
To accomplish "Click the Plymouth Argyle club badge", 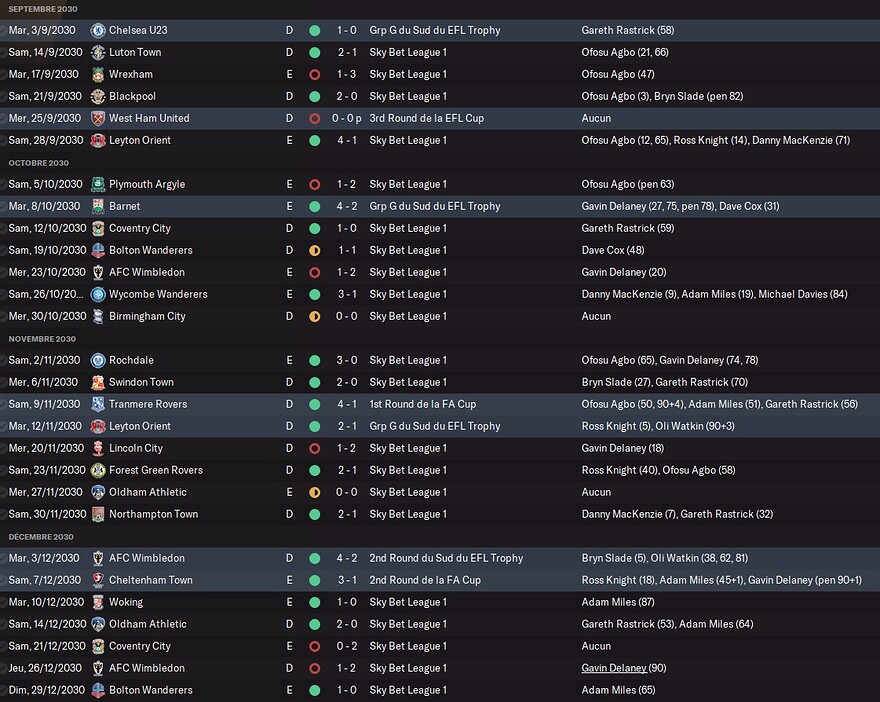I will pyautogui.click(x=98, y=184).
